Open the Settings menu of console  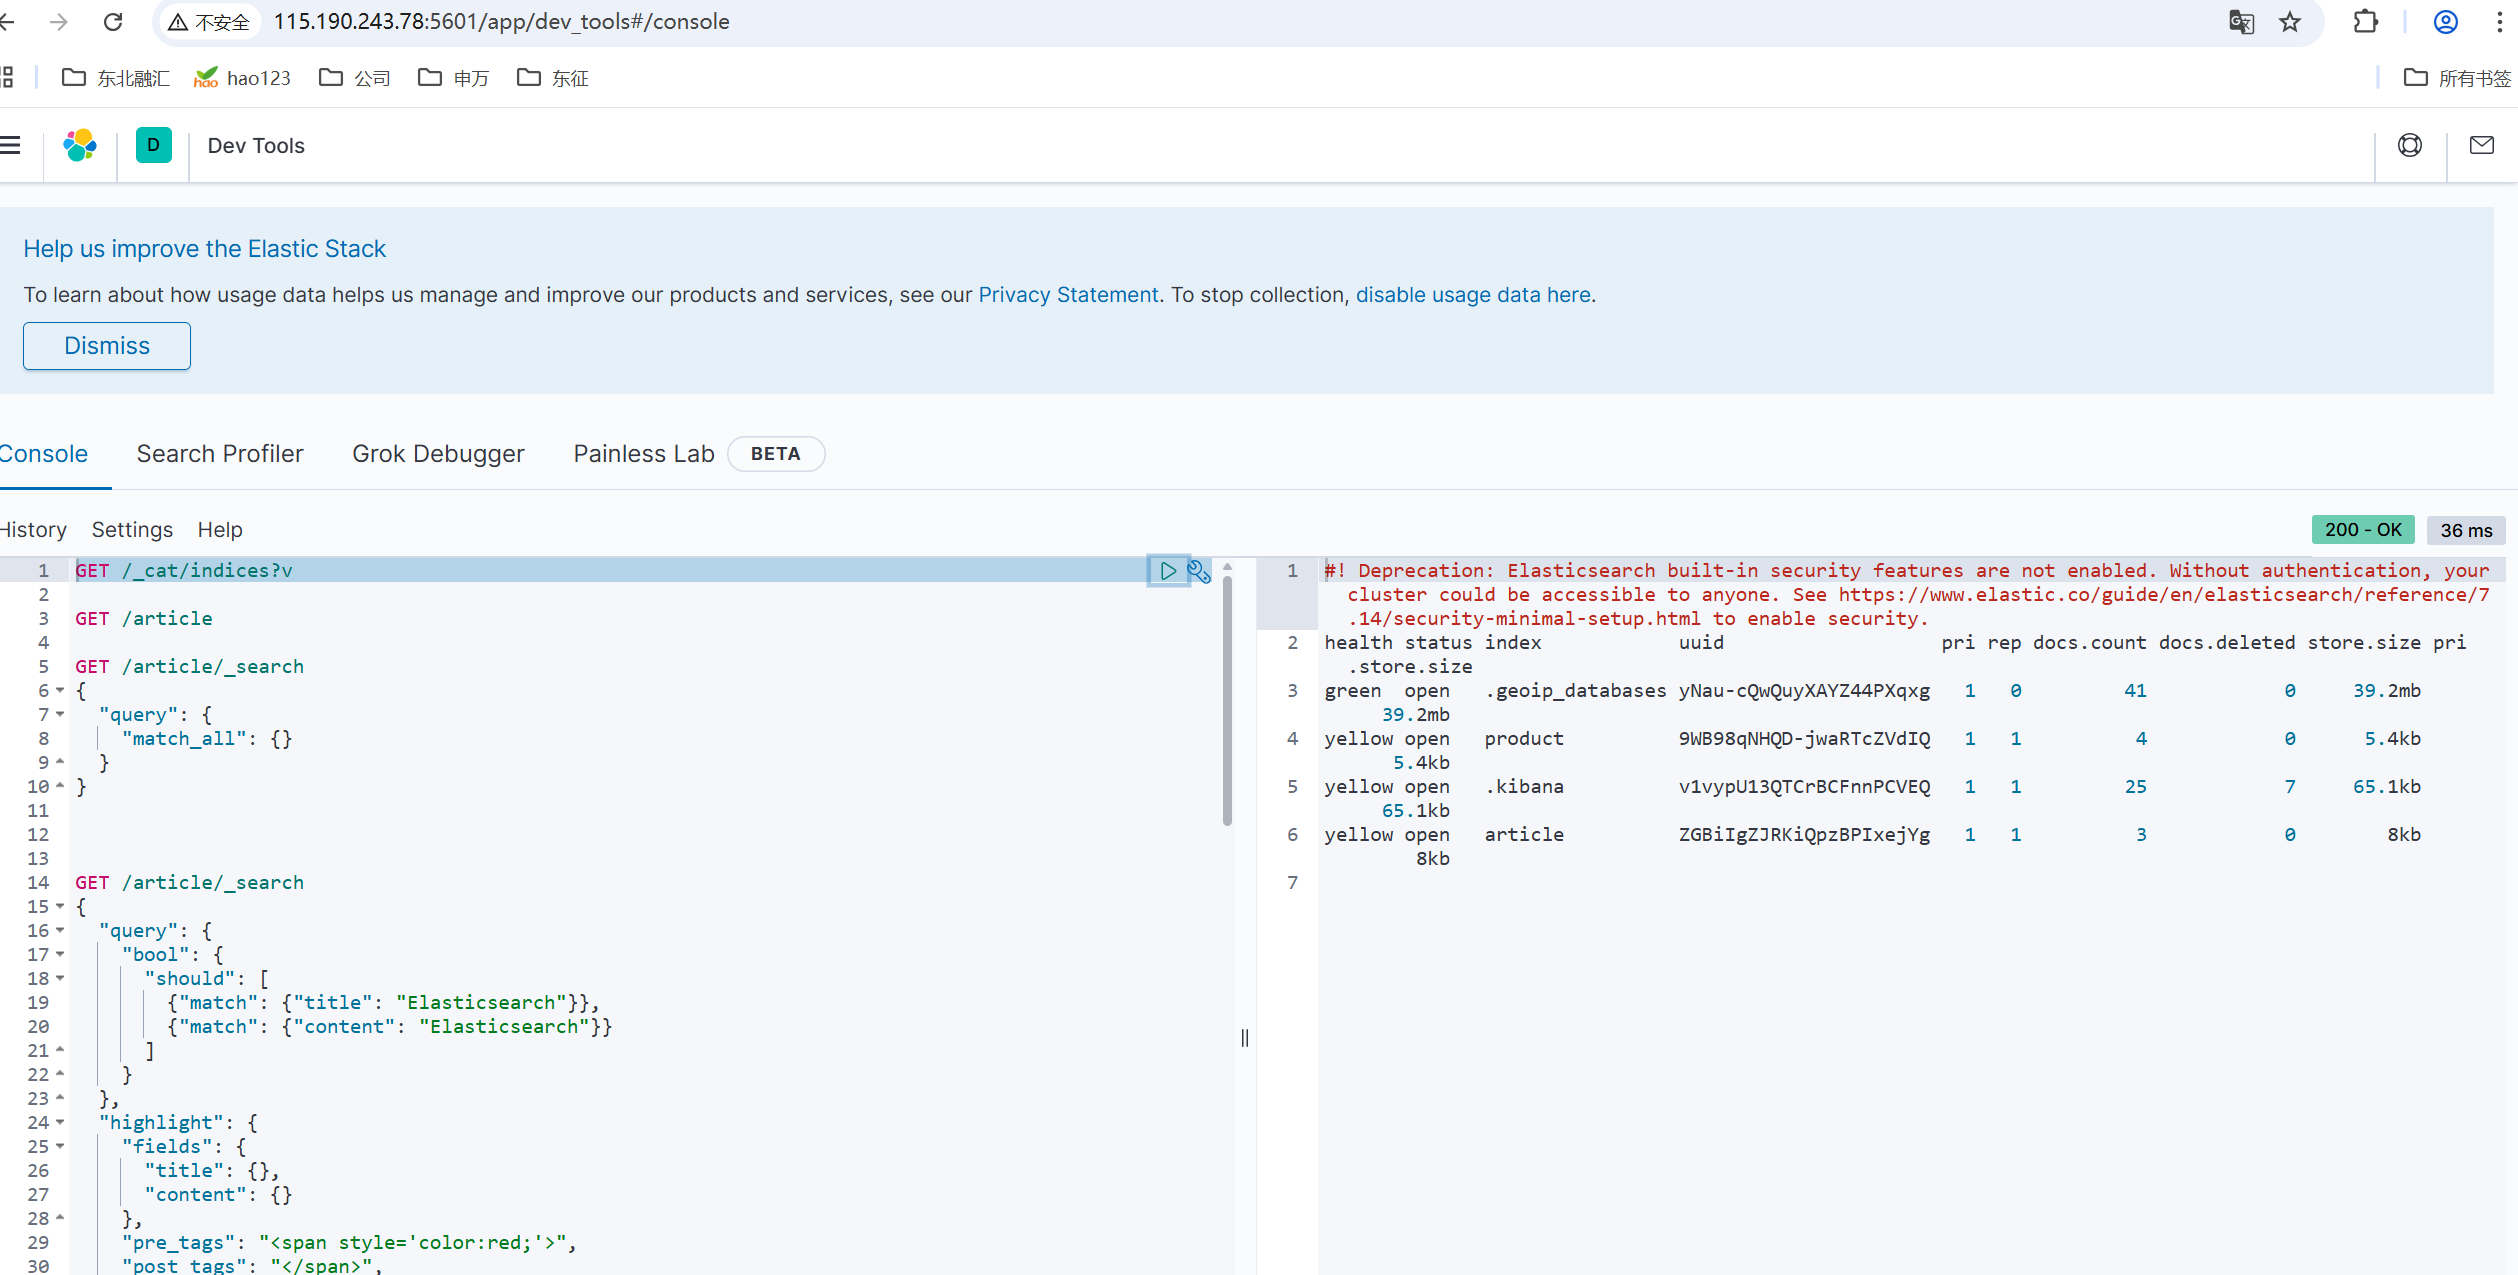pyautogui.click(x=132, y=530)
